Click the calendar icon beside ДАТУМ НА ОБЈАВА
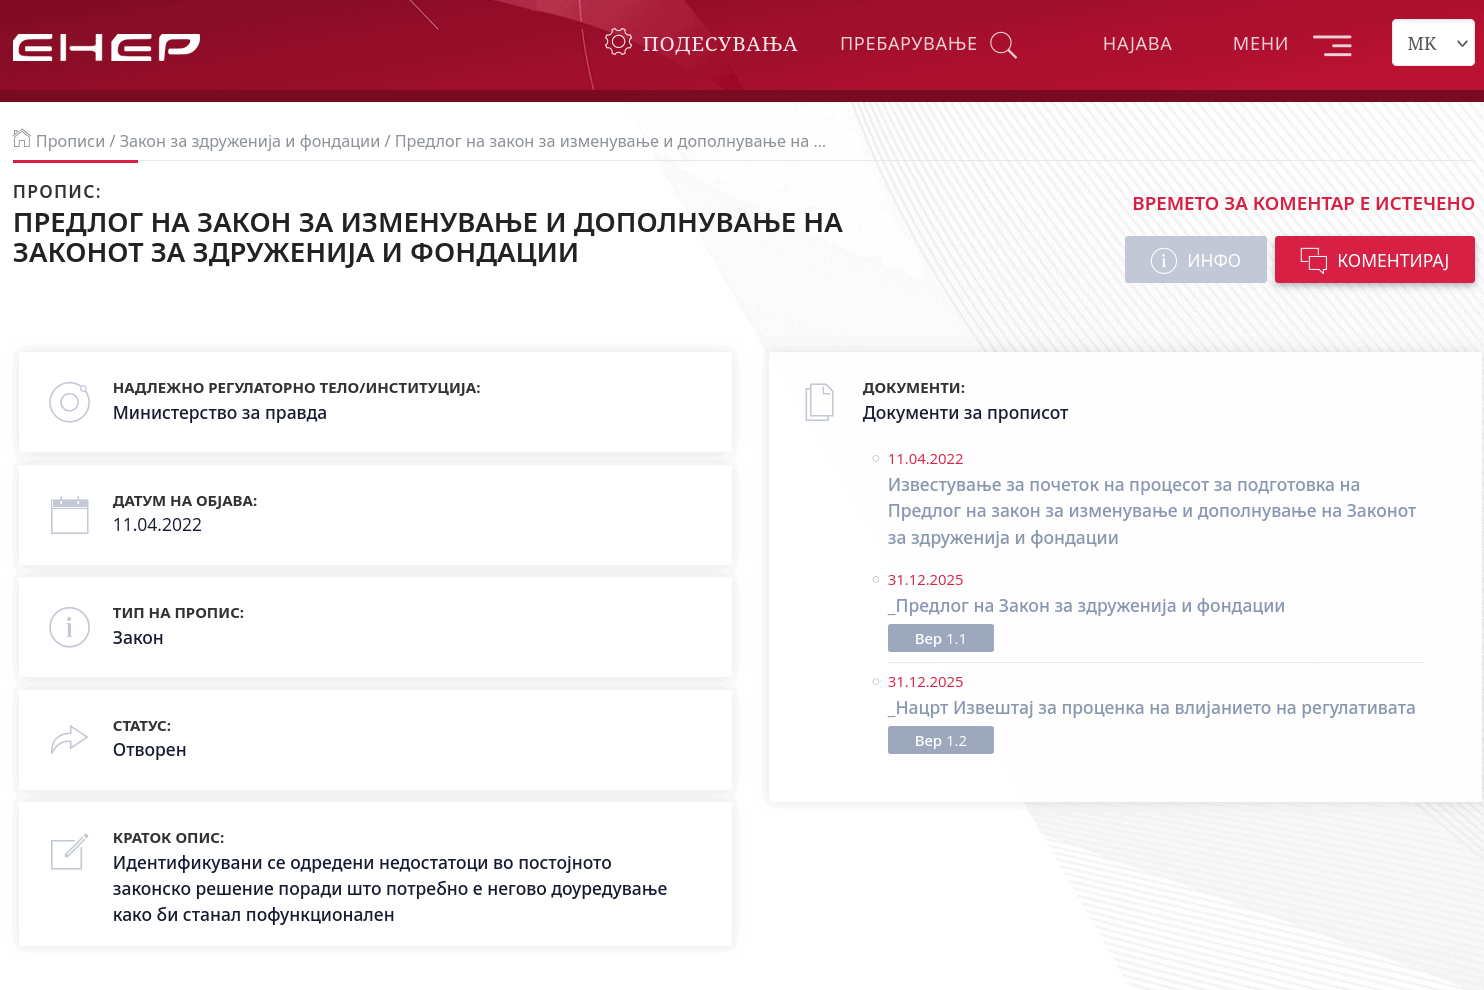This screenshot has width=1484, height=990. [x=69, y=514]
